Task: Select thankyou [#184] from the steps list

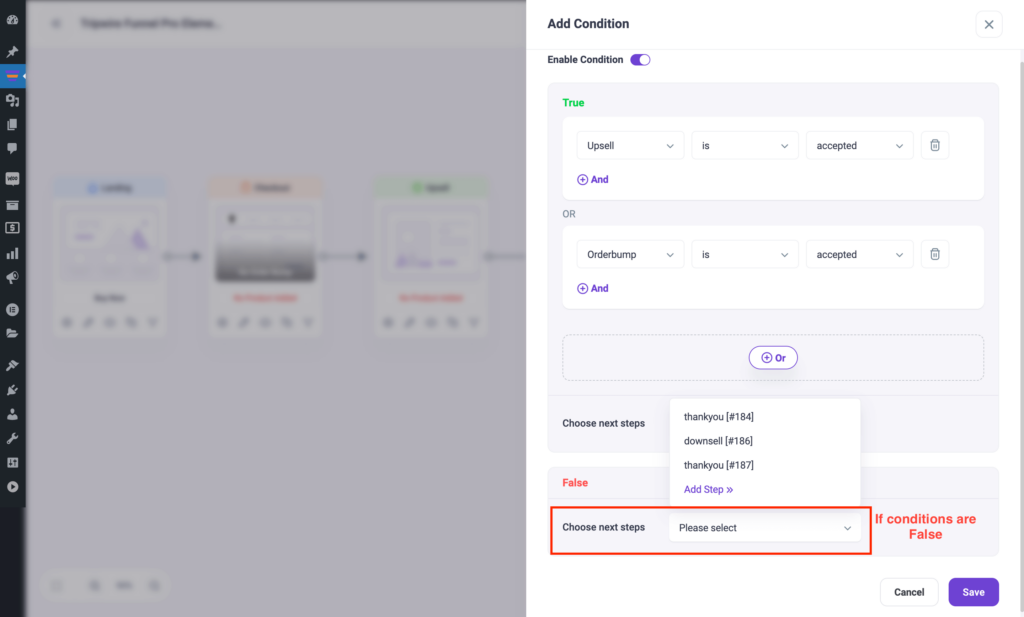Action: pos(718,416)
